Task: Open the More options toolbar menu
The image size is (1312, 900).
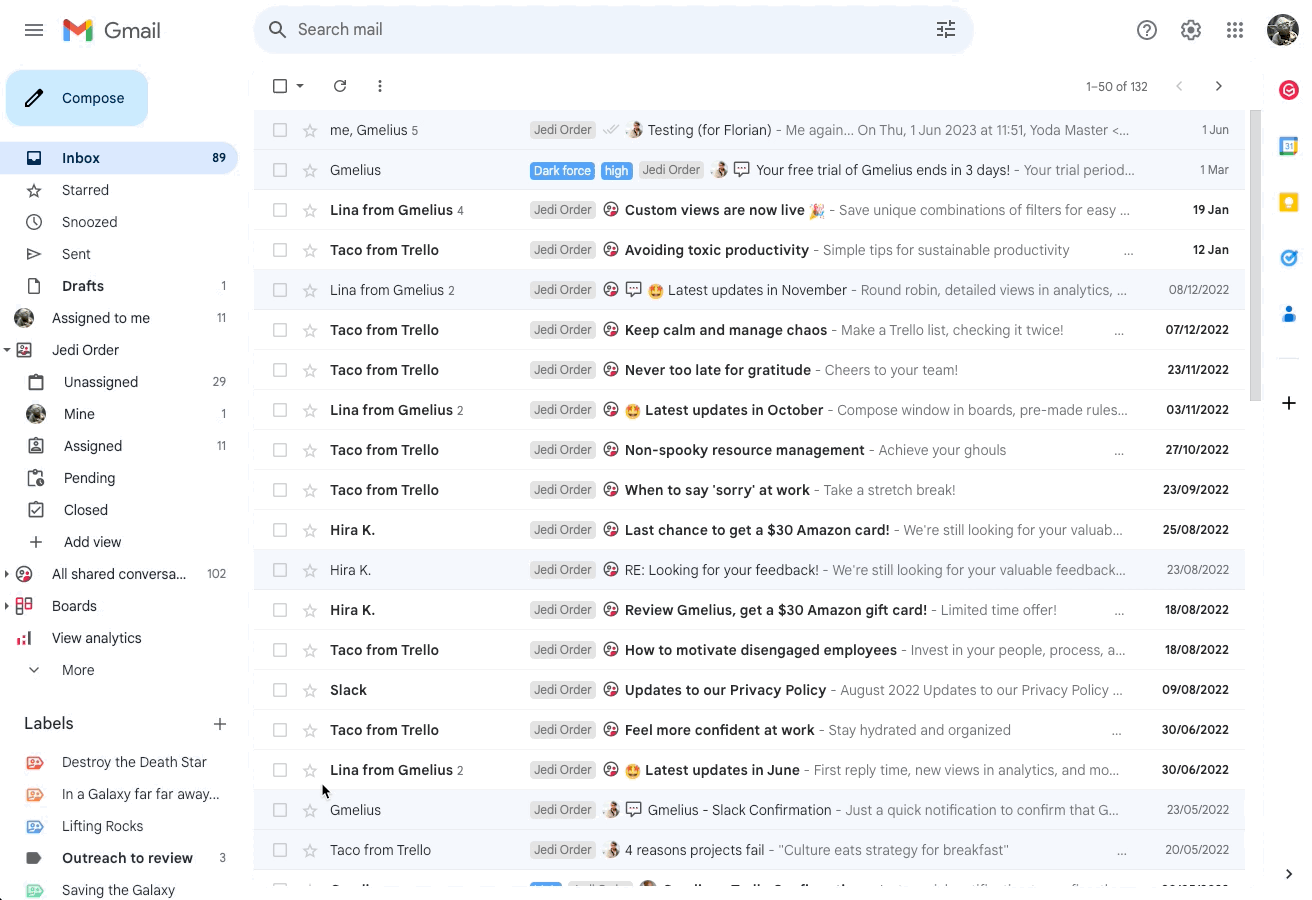Action: [x=380, y=86]
